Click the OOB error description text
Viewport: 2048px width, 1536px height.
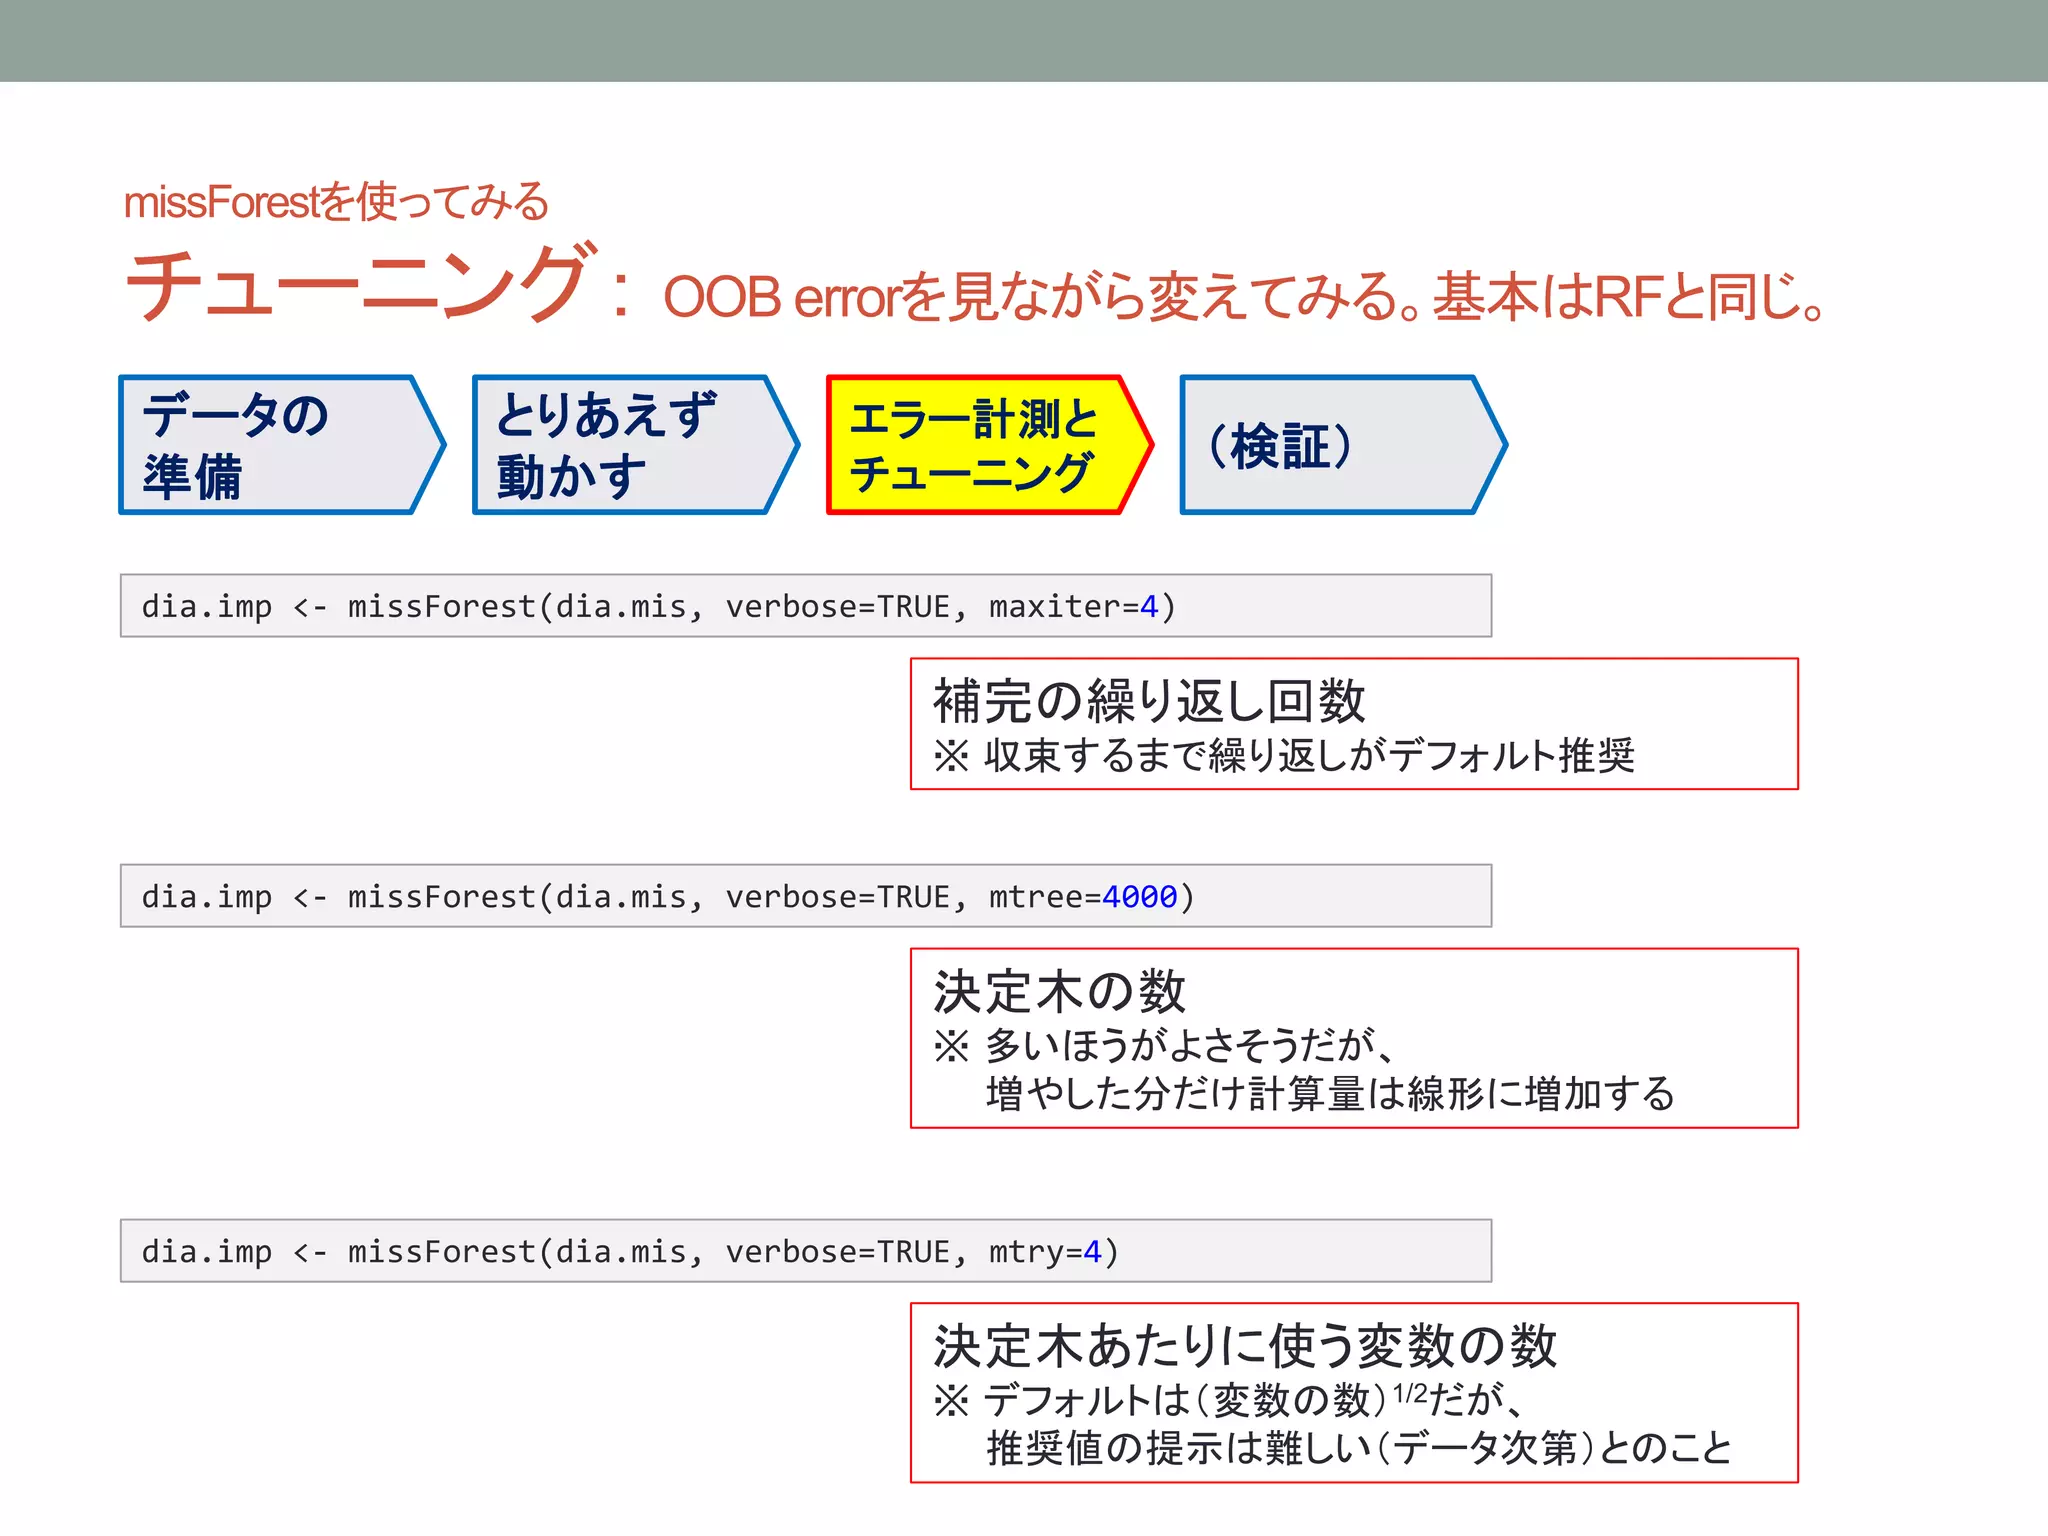click(1245, 297)
